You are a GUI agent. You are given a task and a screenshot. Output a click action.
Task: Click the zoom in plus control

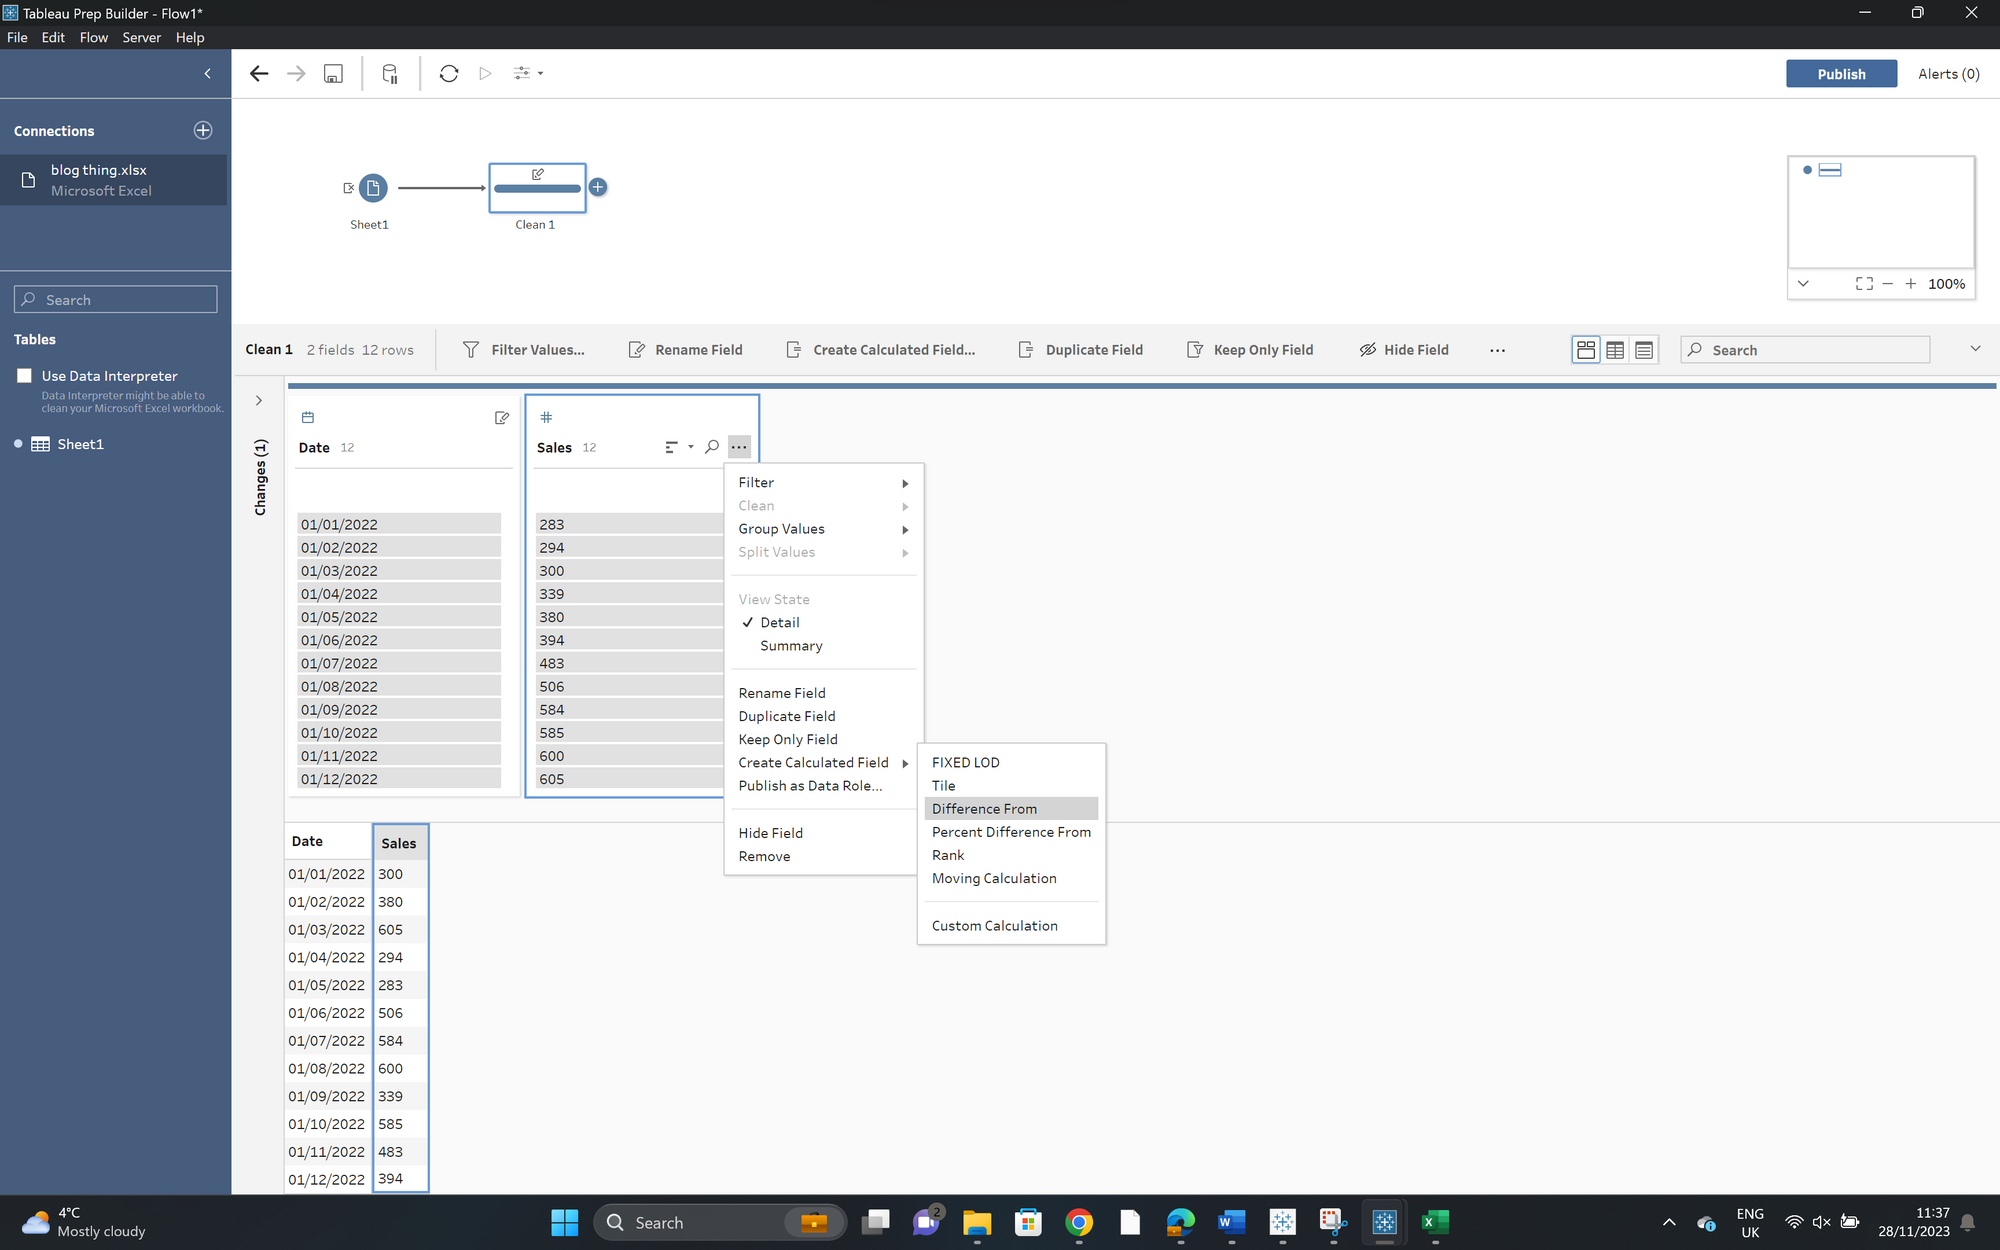click(1910, 284)
